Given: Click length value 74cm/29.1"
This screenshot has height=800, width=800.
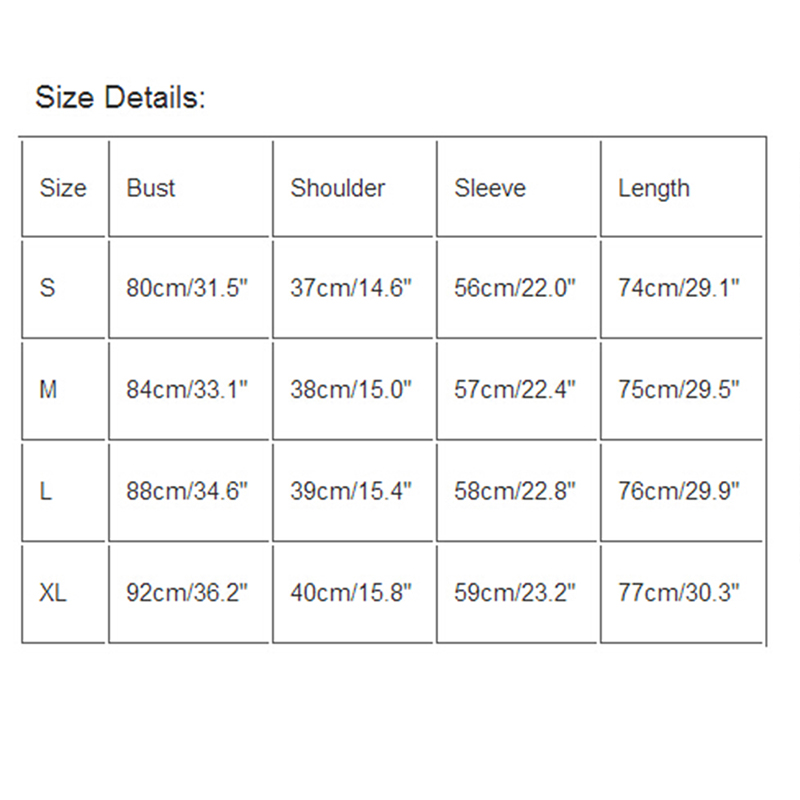Looking at the screenshot, I should (x=679, y=288).
